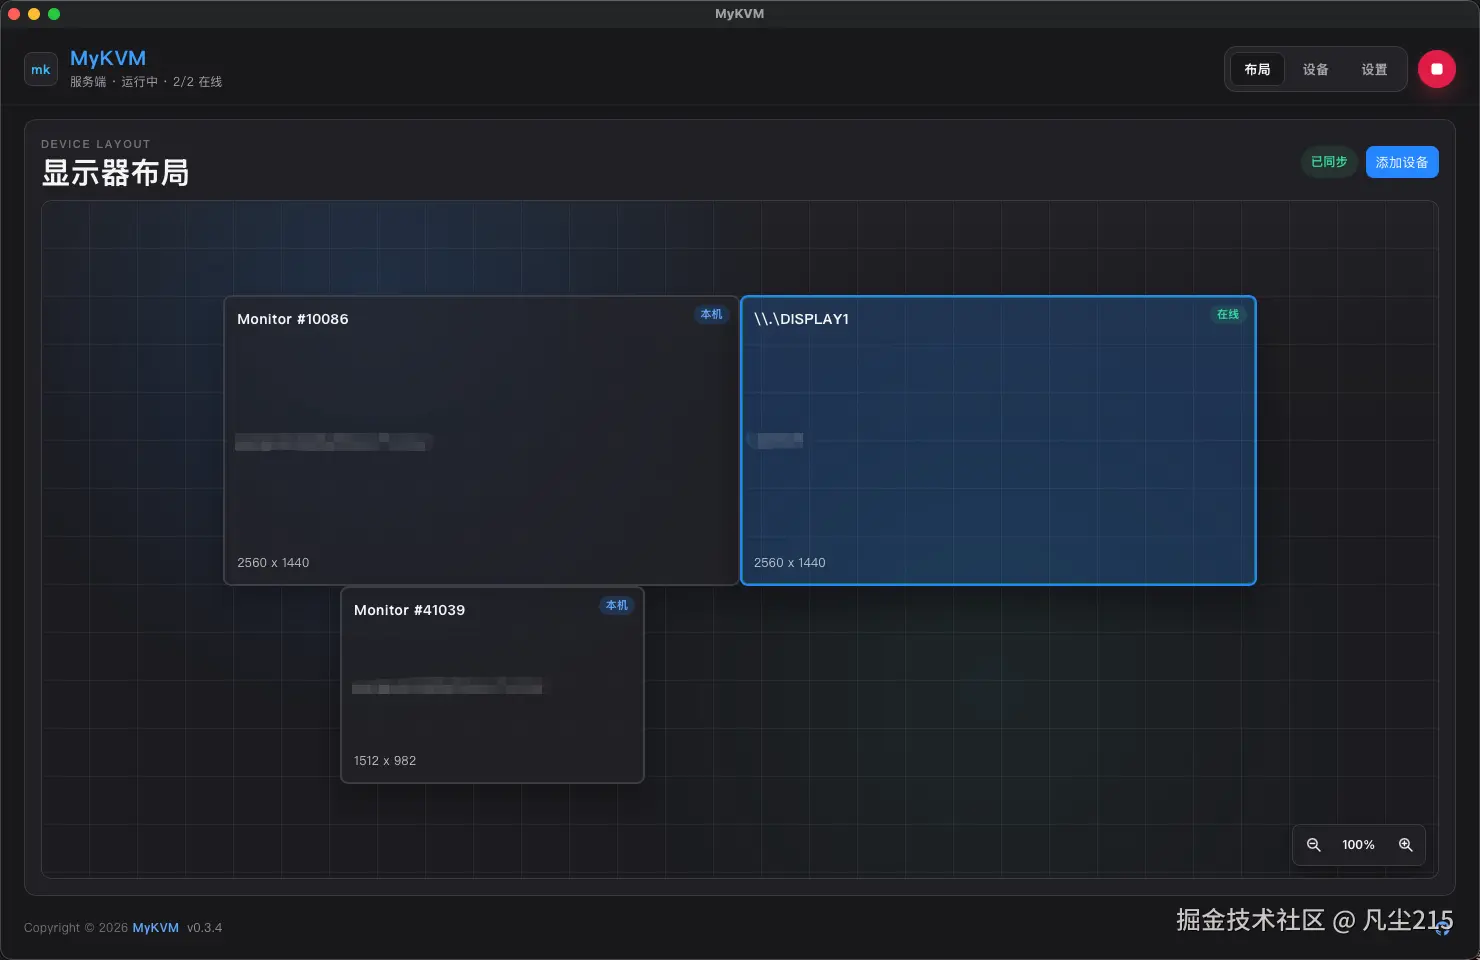Viewport: 1480px width, 960px height.
Task: Select the \\.\DISPLAY1 display card
Action: (998, 440)
